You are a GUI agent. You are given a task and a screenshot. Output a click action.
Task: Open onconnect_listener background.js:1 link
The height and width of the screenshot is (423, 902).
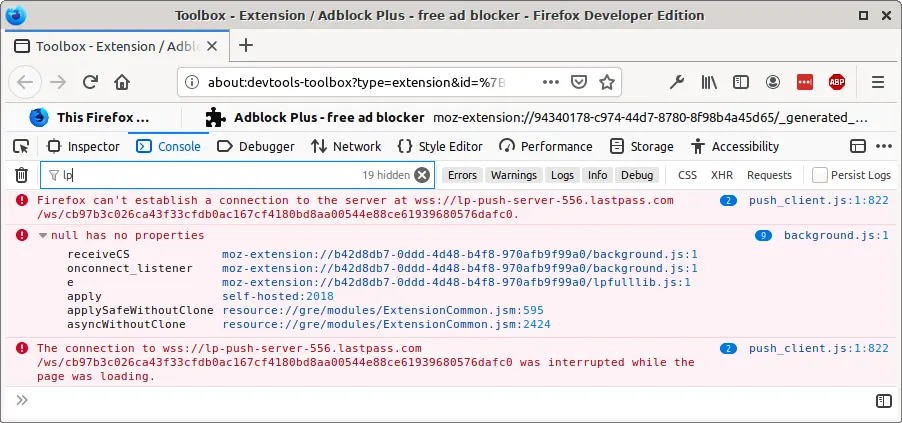pyautogui.click(x=460, y=268)
